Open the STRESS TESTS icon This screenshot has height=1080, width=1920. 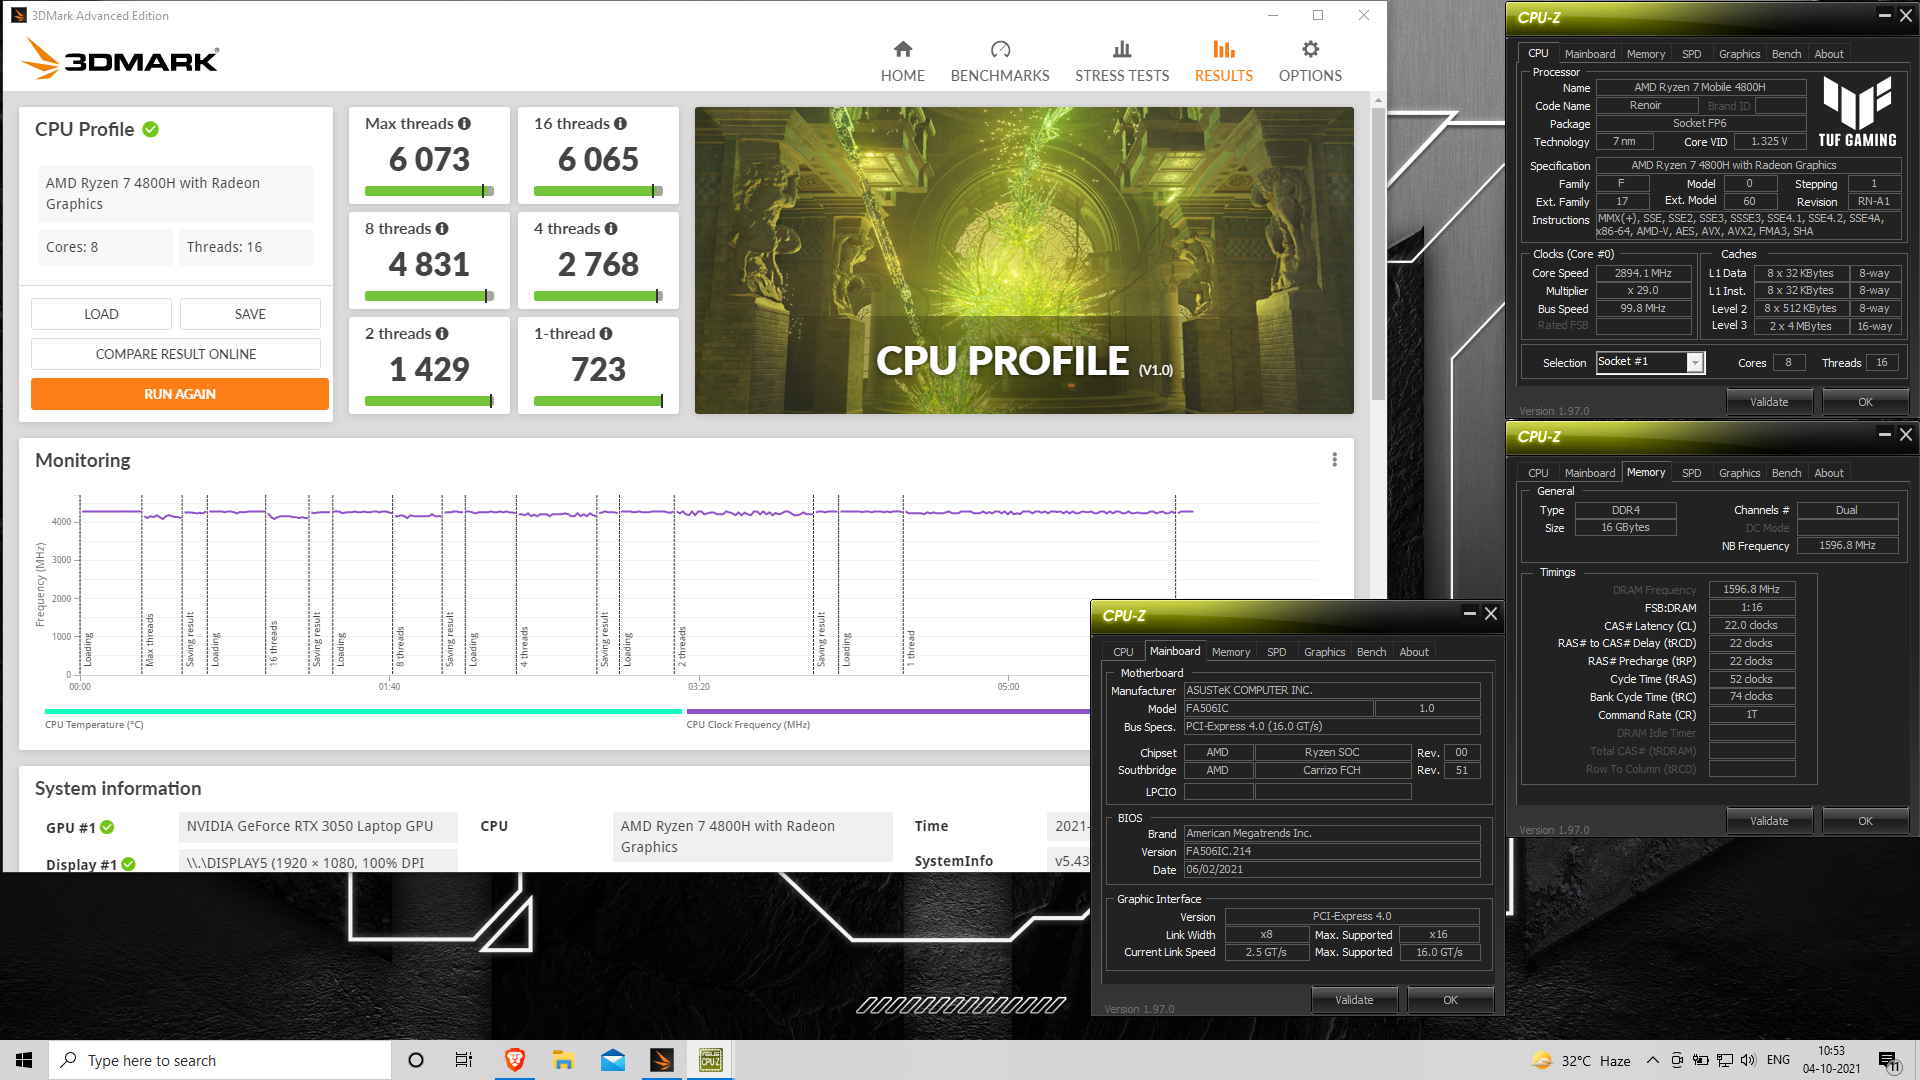point(1122,49)
